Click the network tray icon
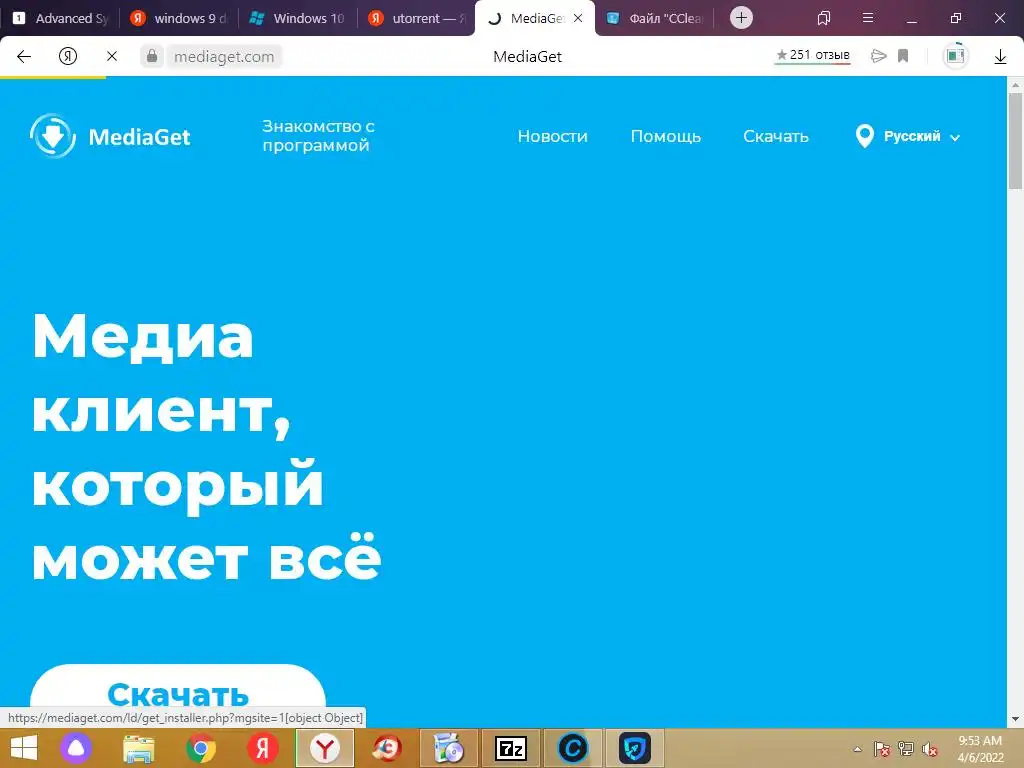The width and height of the screenshot is (1024, 768). (x=906, y=749)
